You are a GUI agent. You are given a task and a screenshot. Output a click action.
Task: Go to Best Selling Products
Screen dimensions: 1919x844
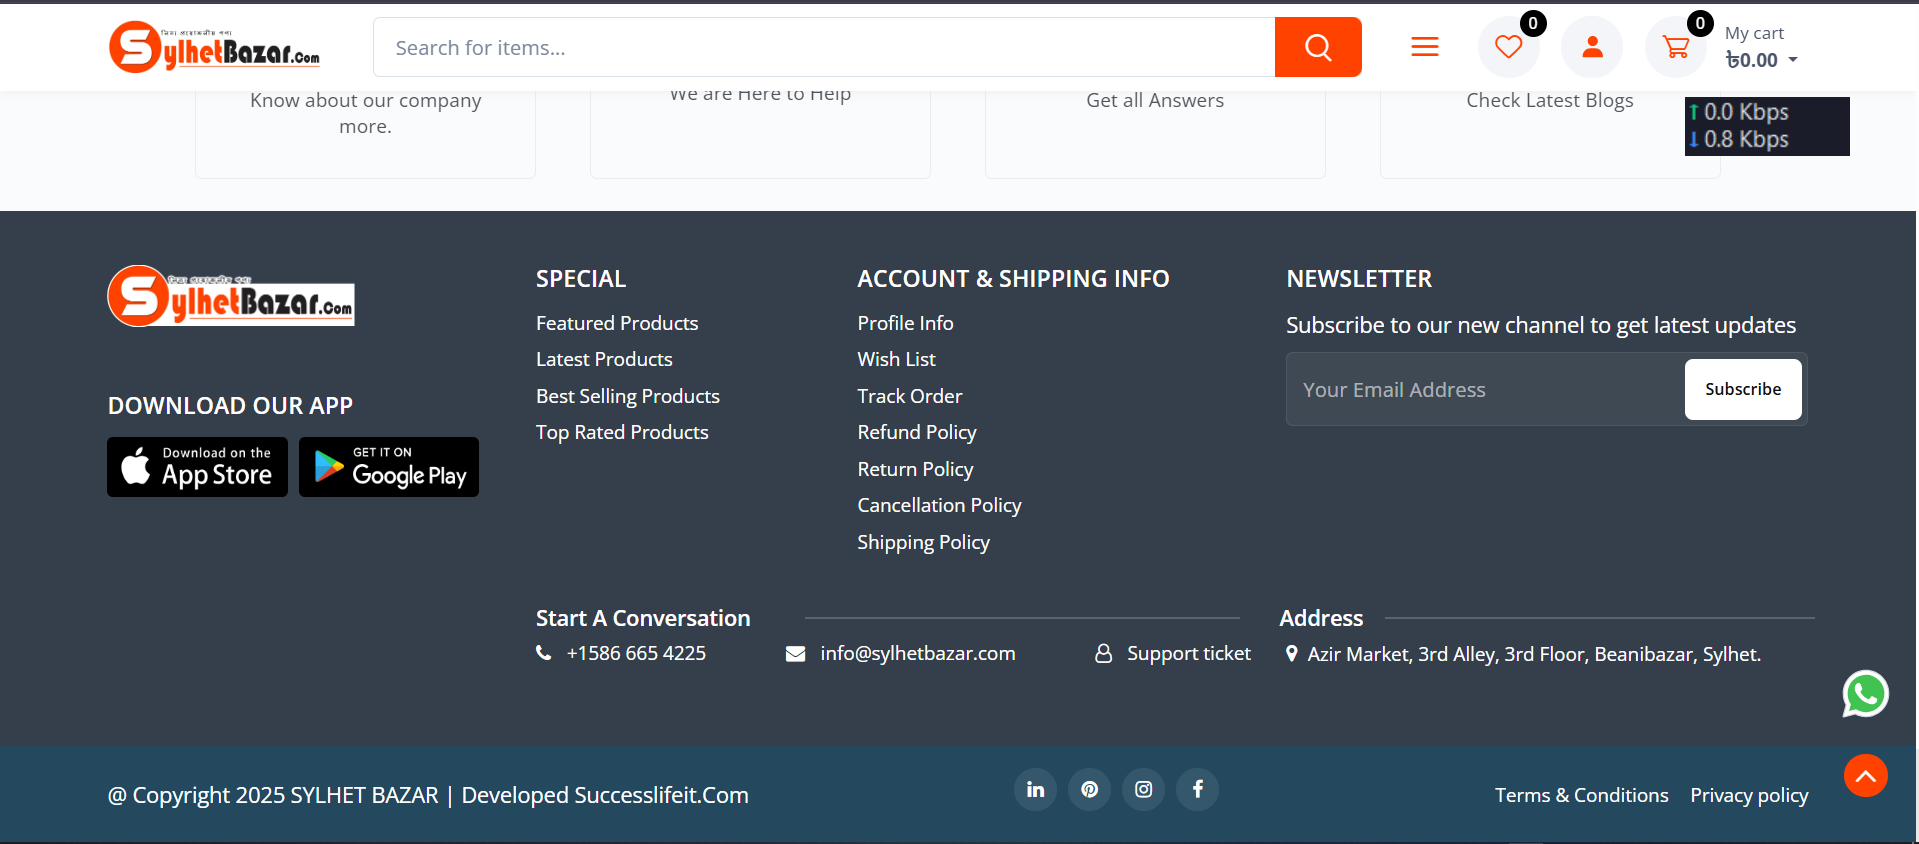(x=627, y=396)
